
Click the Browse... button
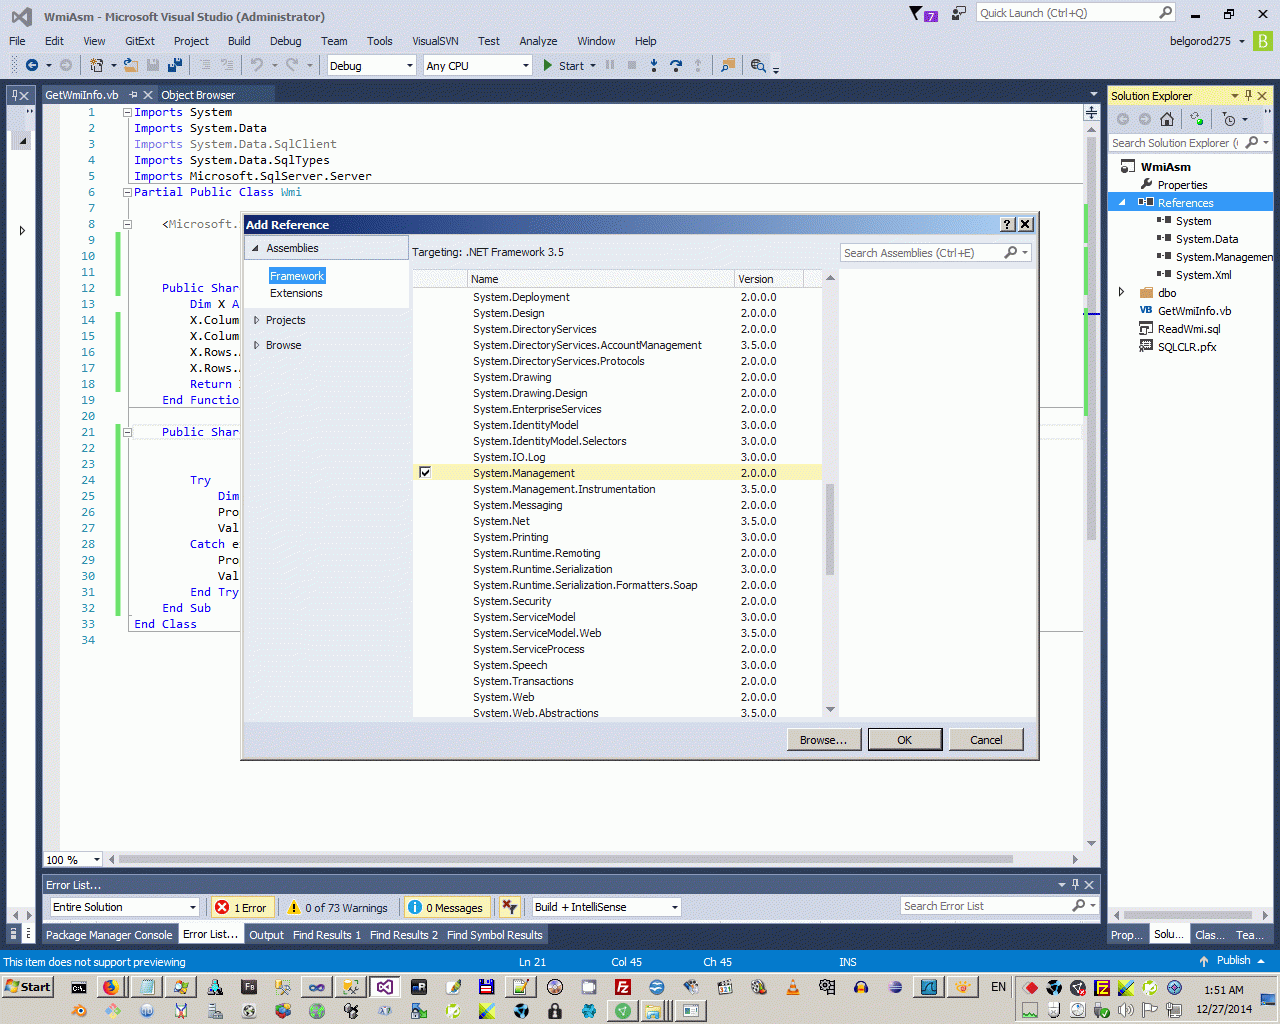[x=824, y=740]
